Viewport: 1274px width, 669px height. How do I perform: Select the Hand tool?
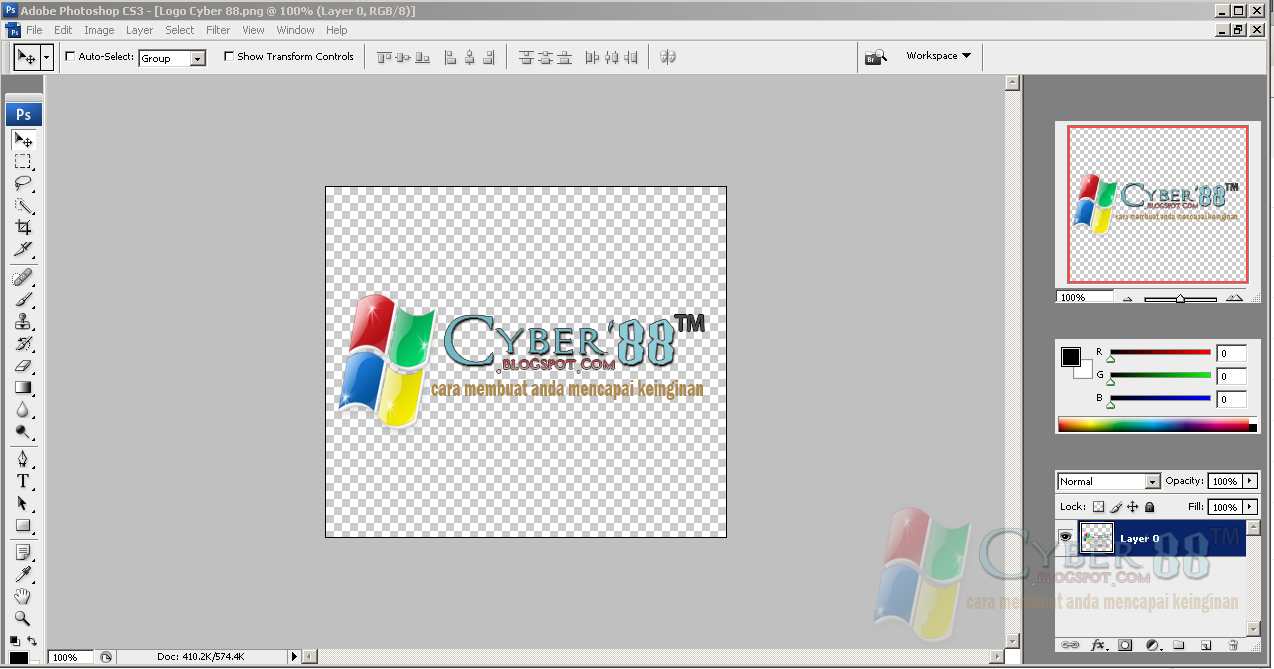coord(23,596)
